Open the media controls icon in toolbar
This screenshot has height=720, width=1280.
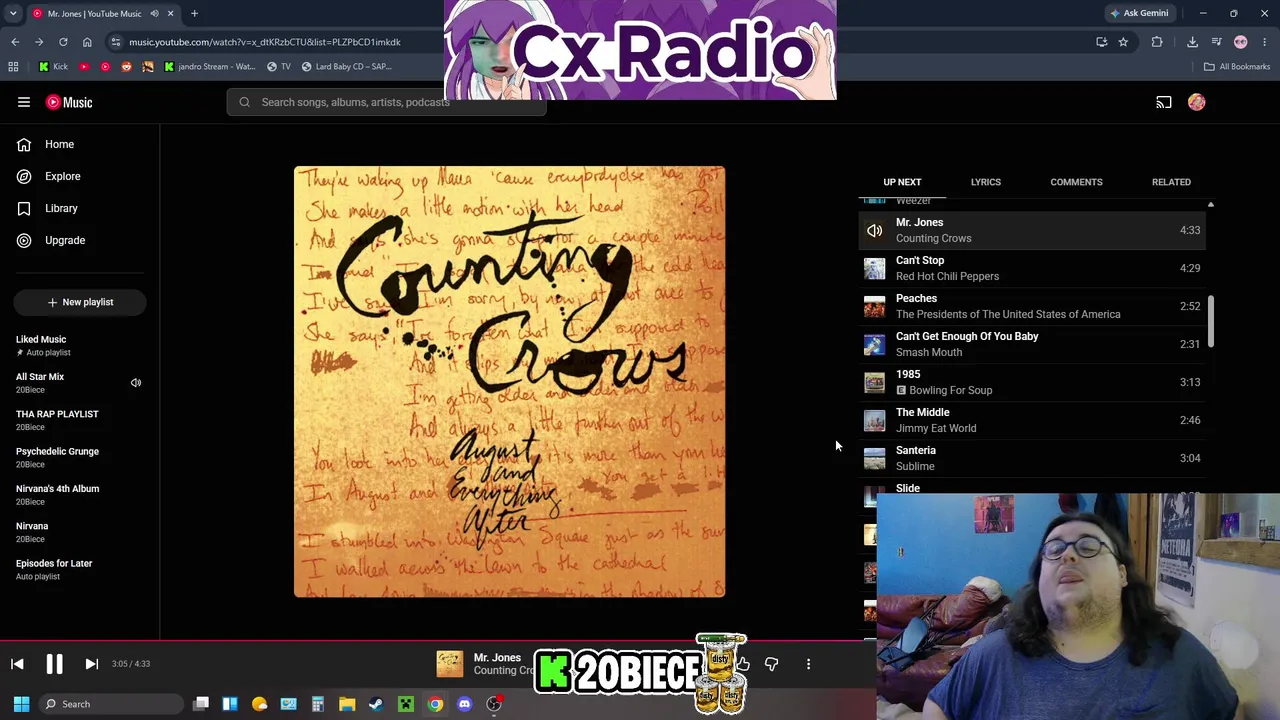click(x=1216, y=42)
